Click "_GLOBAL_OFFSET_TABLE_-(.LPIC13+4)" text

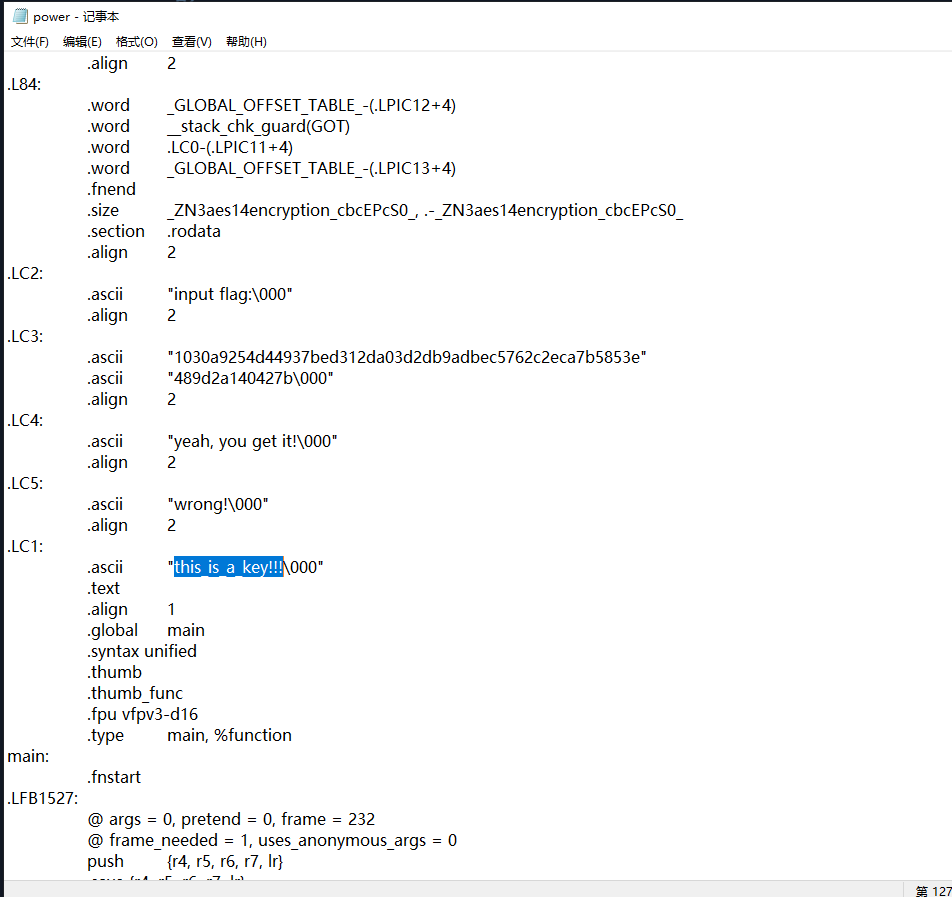pos(311,168)
